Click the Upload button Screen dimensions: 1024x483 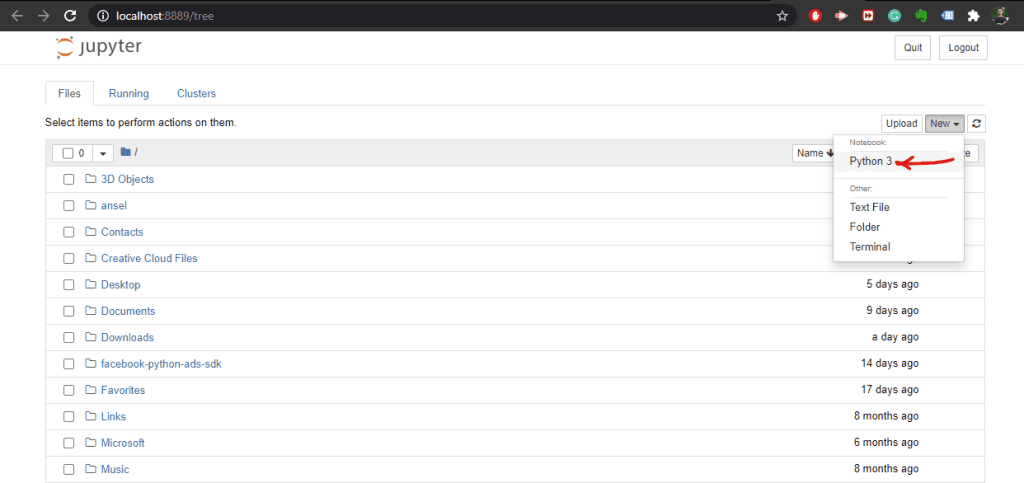(902, 123)
